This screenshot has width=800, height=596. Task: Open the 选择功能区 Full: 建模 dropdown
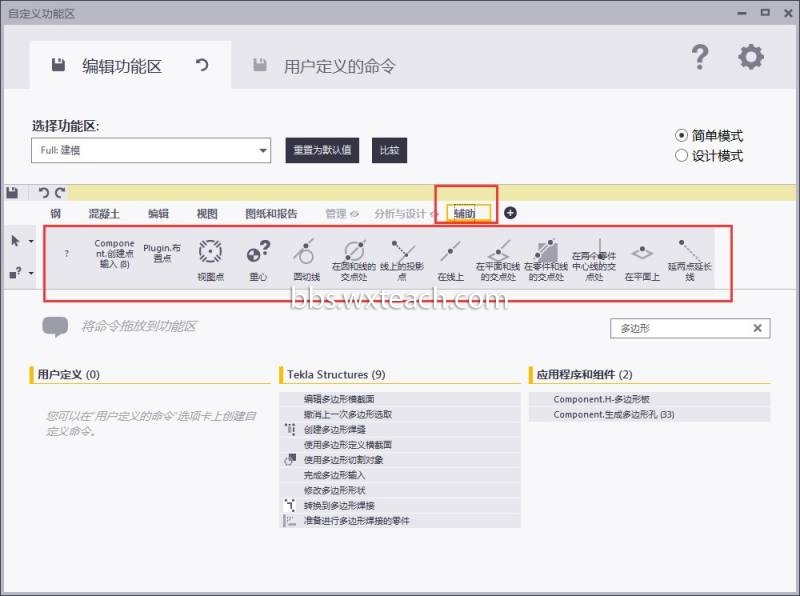click(151, 150)
